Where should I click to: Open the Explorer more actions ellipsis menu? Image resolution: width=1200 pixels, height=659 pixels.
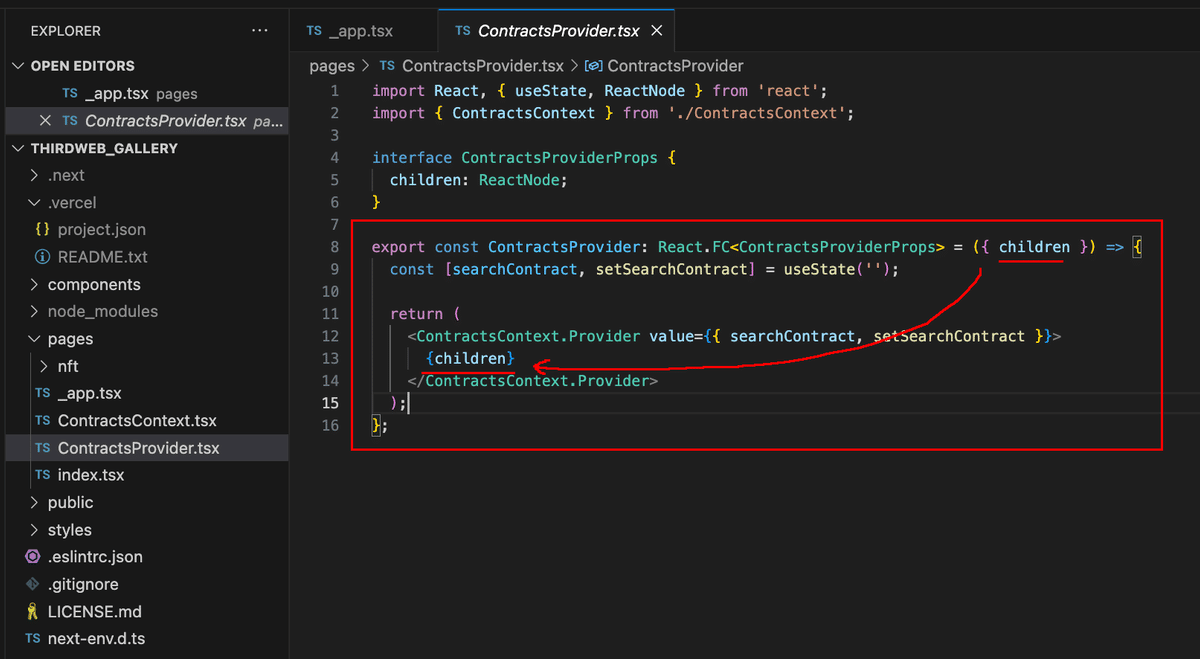[x=260, y=31]
